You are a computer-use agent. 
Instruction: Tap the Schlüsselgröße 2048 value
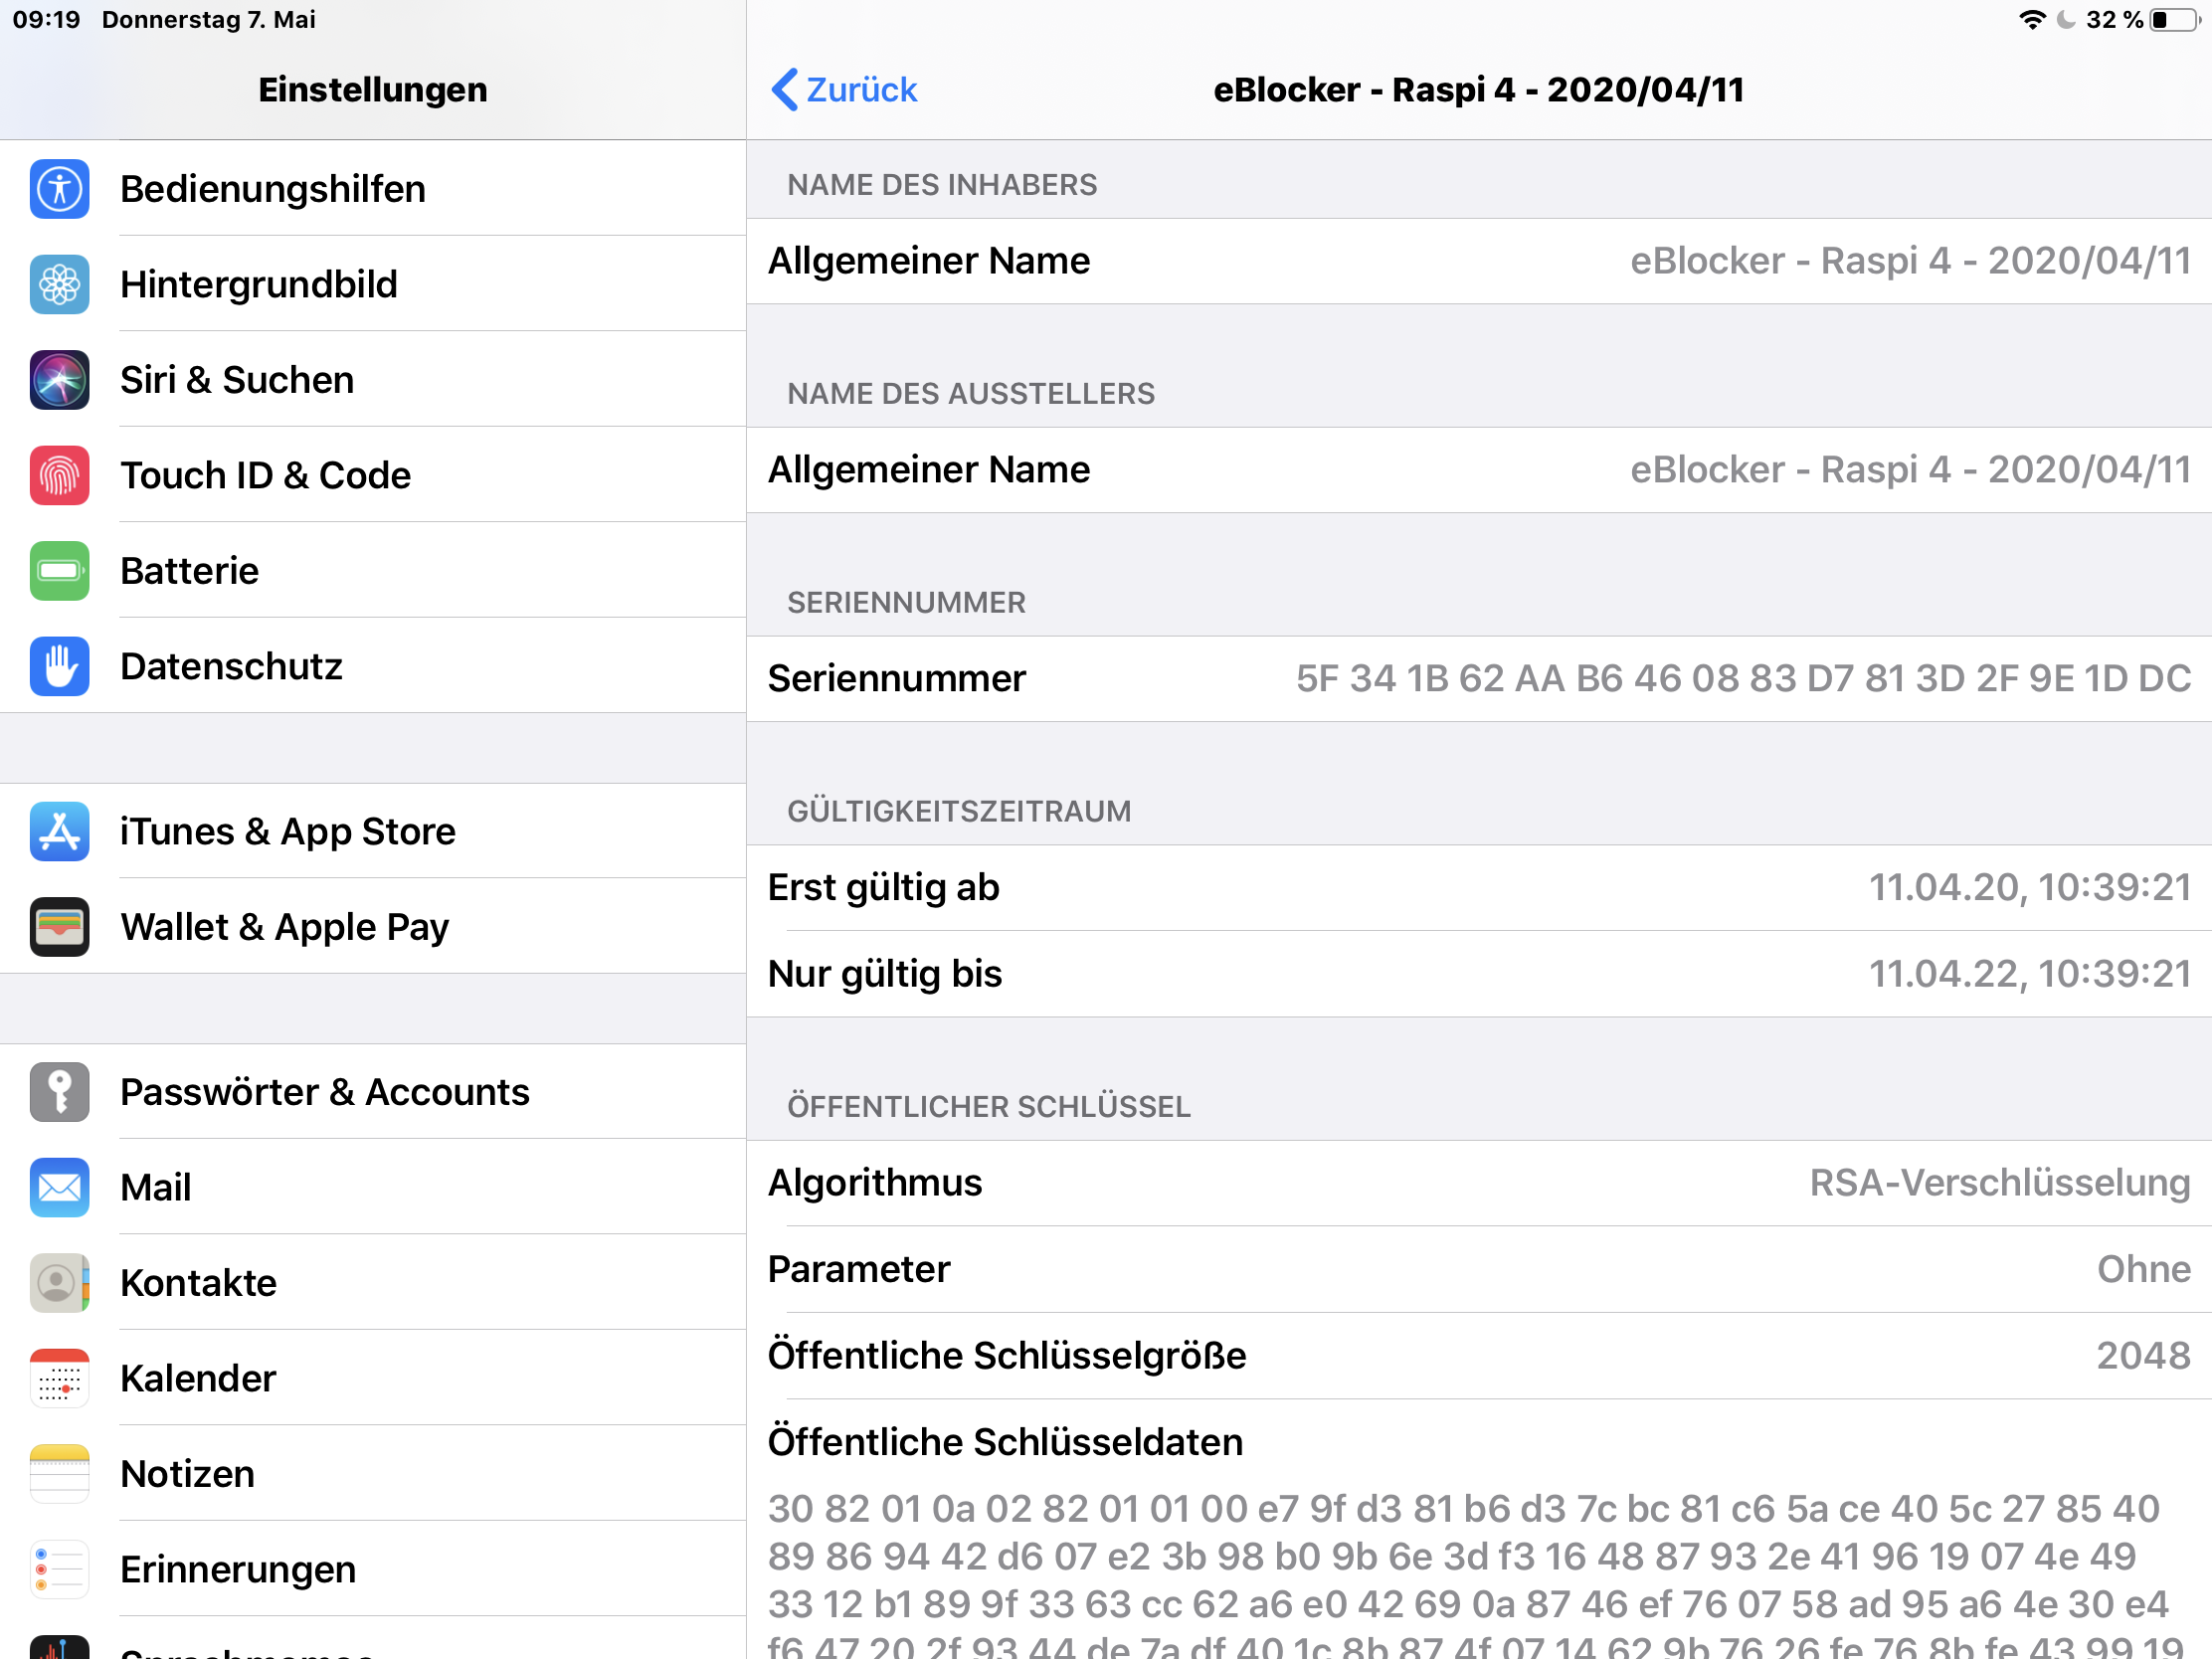point(2144,1356)
